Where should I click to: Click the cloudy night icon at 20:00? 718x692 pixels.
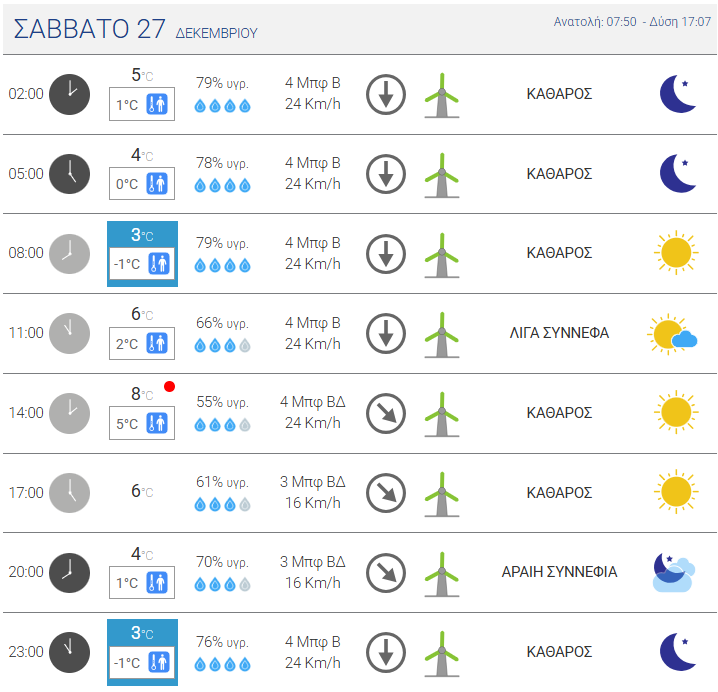673,572
